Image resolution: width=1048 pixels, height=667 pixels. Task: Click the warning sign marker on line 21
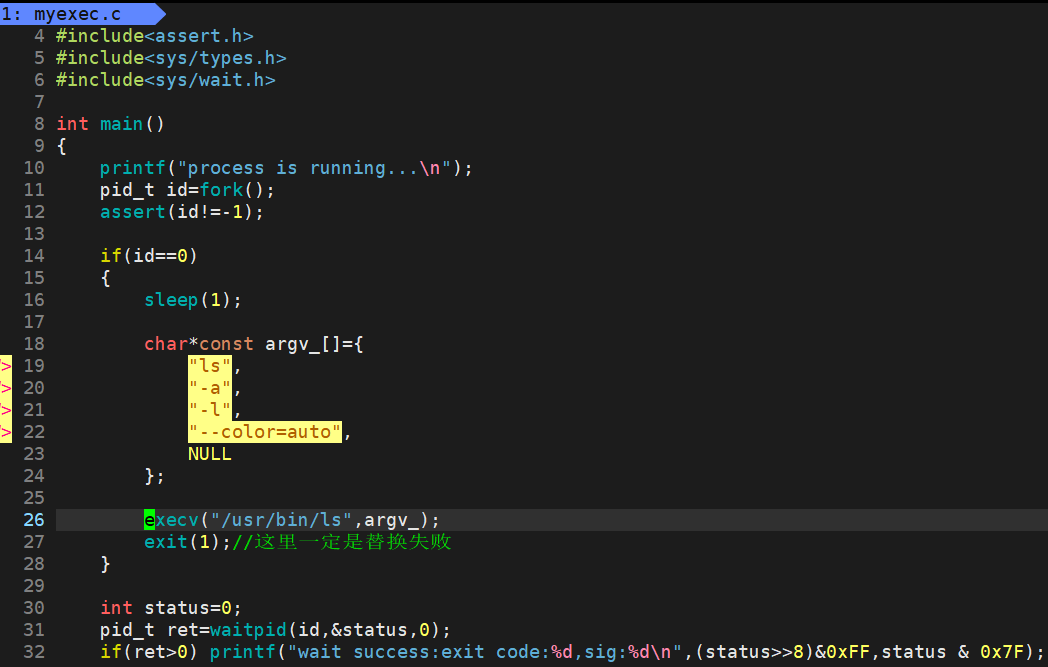point(6,410)
